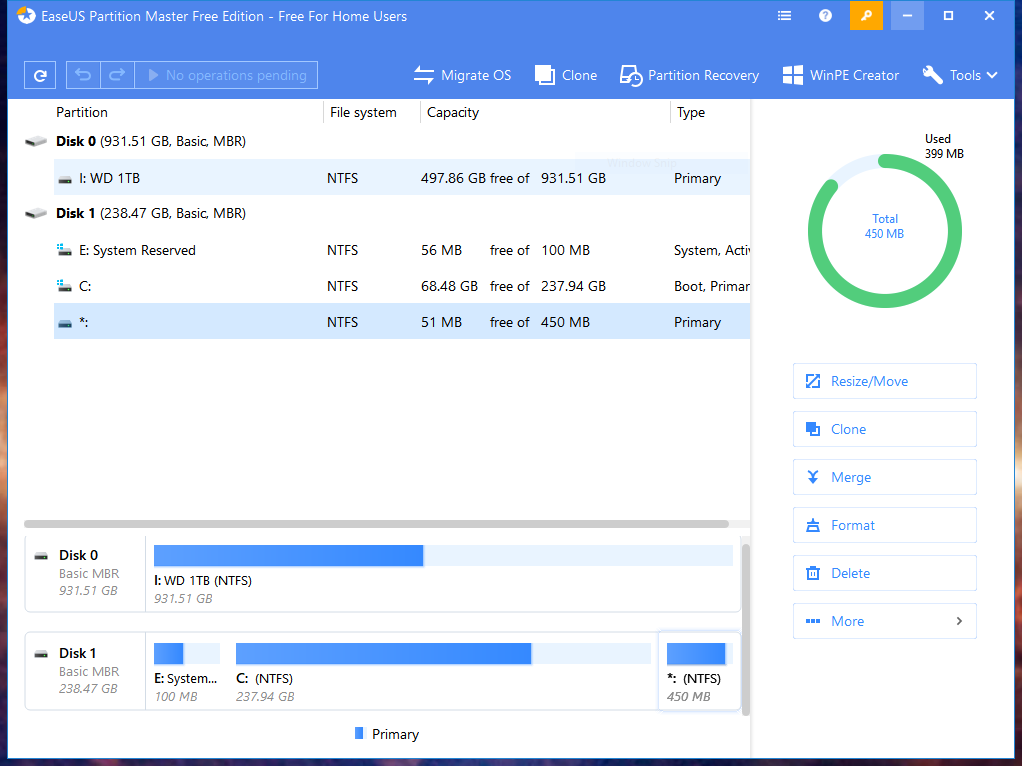
Task: Click the Primary legend color swatch
Action: [359, 733]
